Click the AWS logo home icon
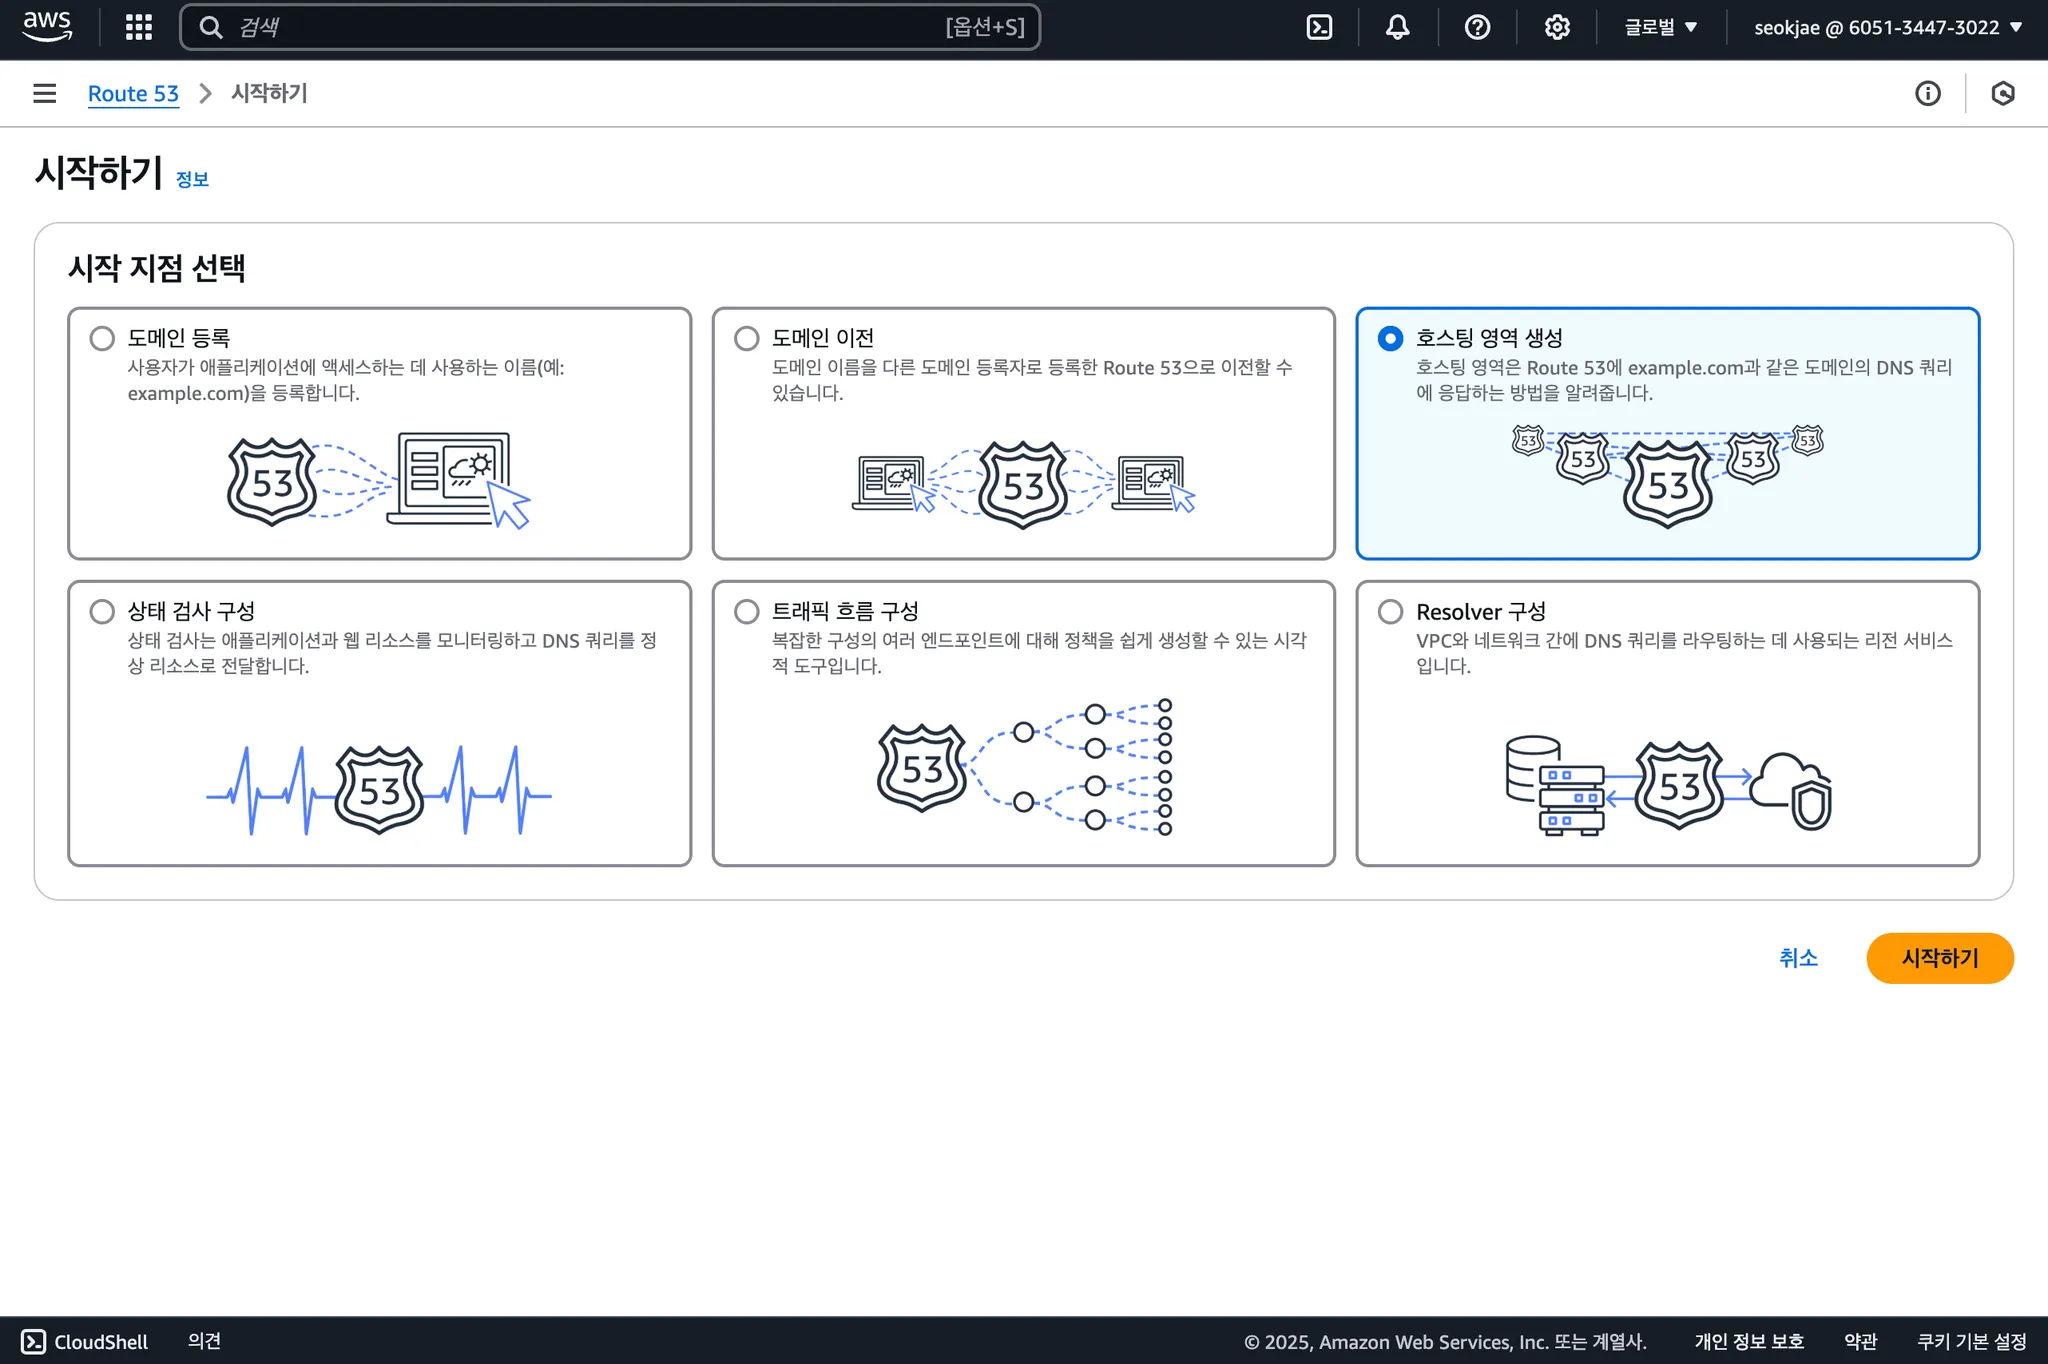This screenshot has height=1364, width=2048. coord(47,26)
